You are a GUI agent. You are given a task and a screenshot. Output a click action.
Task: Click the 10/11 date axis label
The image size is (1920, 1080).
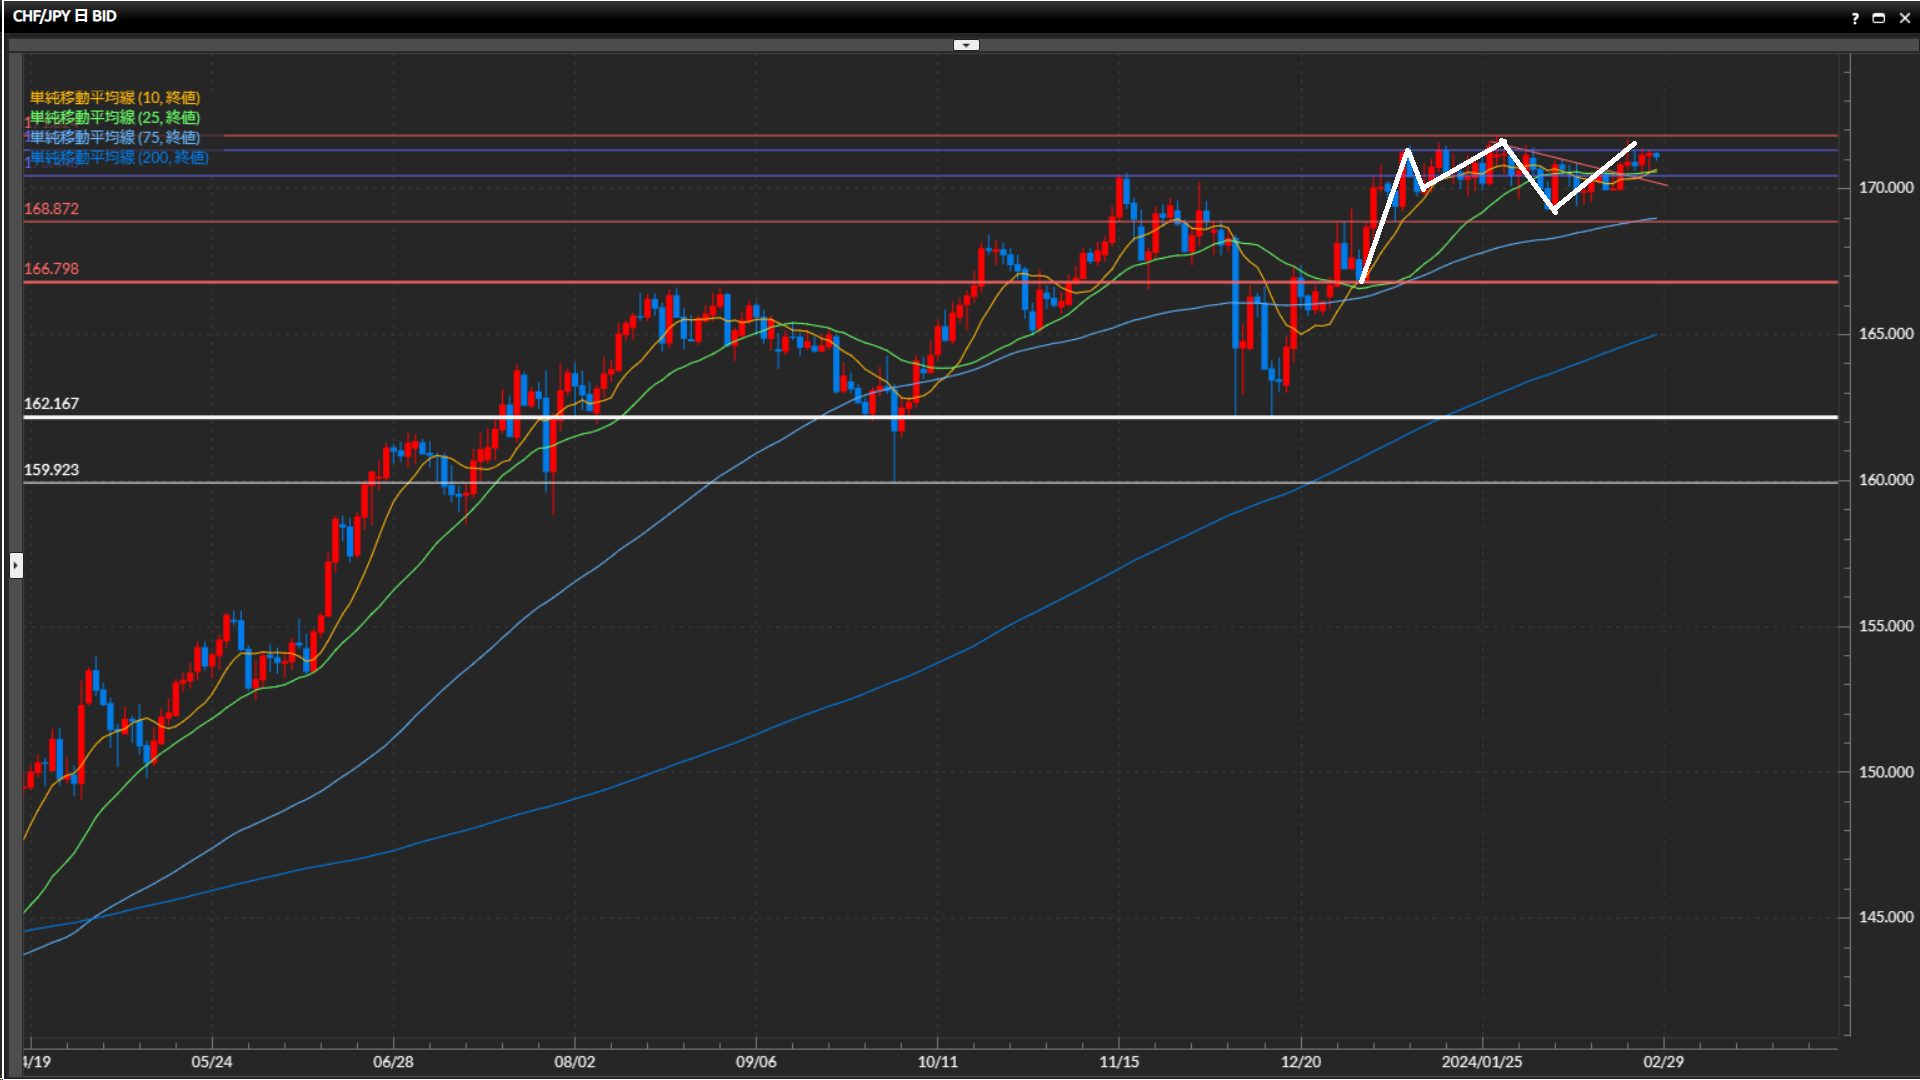(x=937, y=1061)
